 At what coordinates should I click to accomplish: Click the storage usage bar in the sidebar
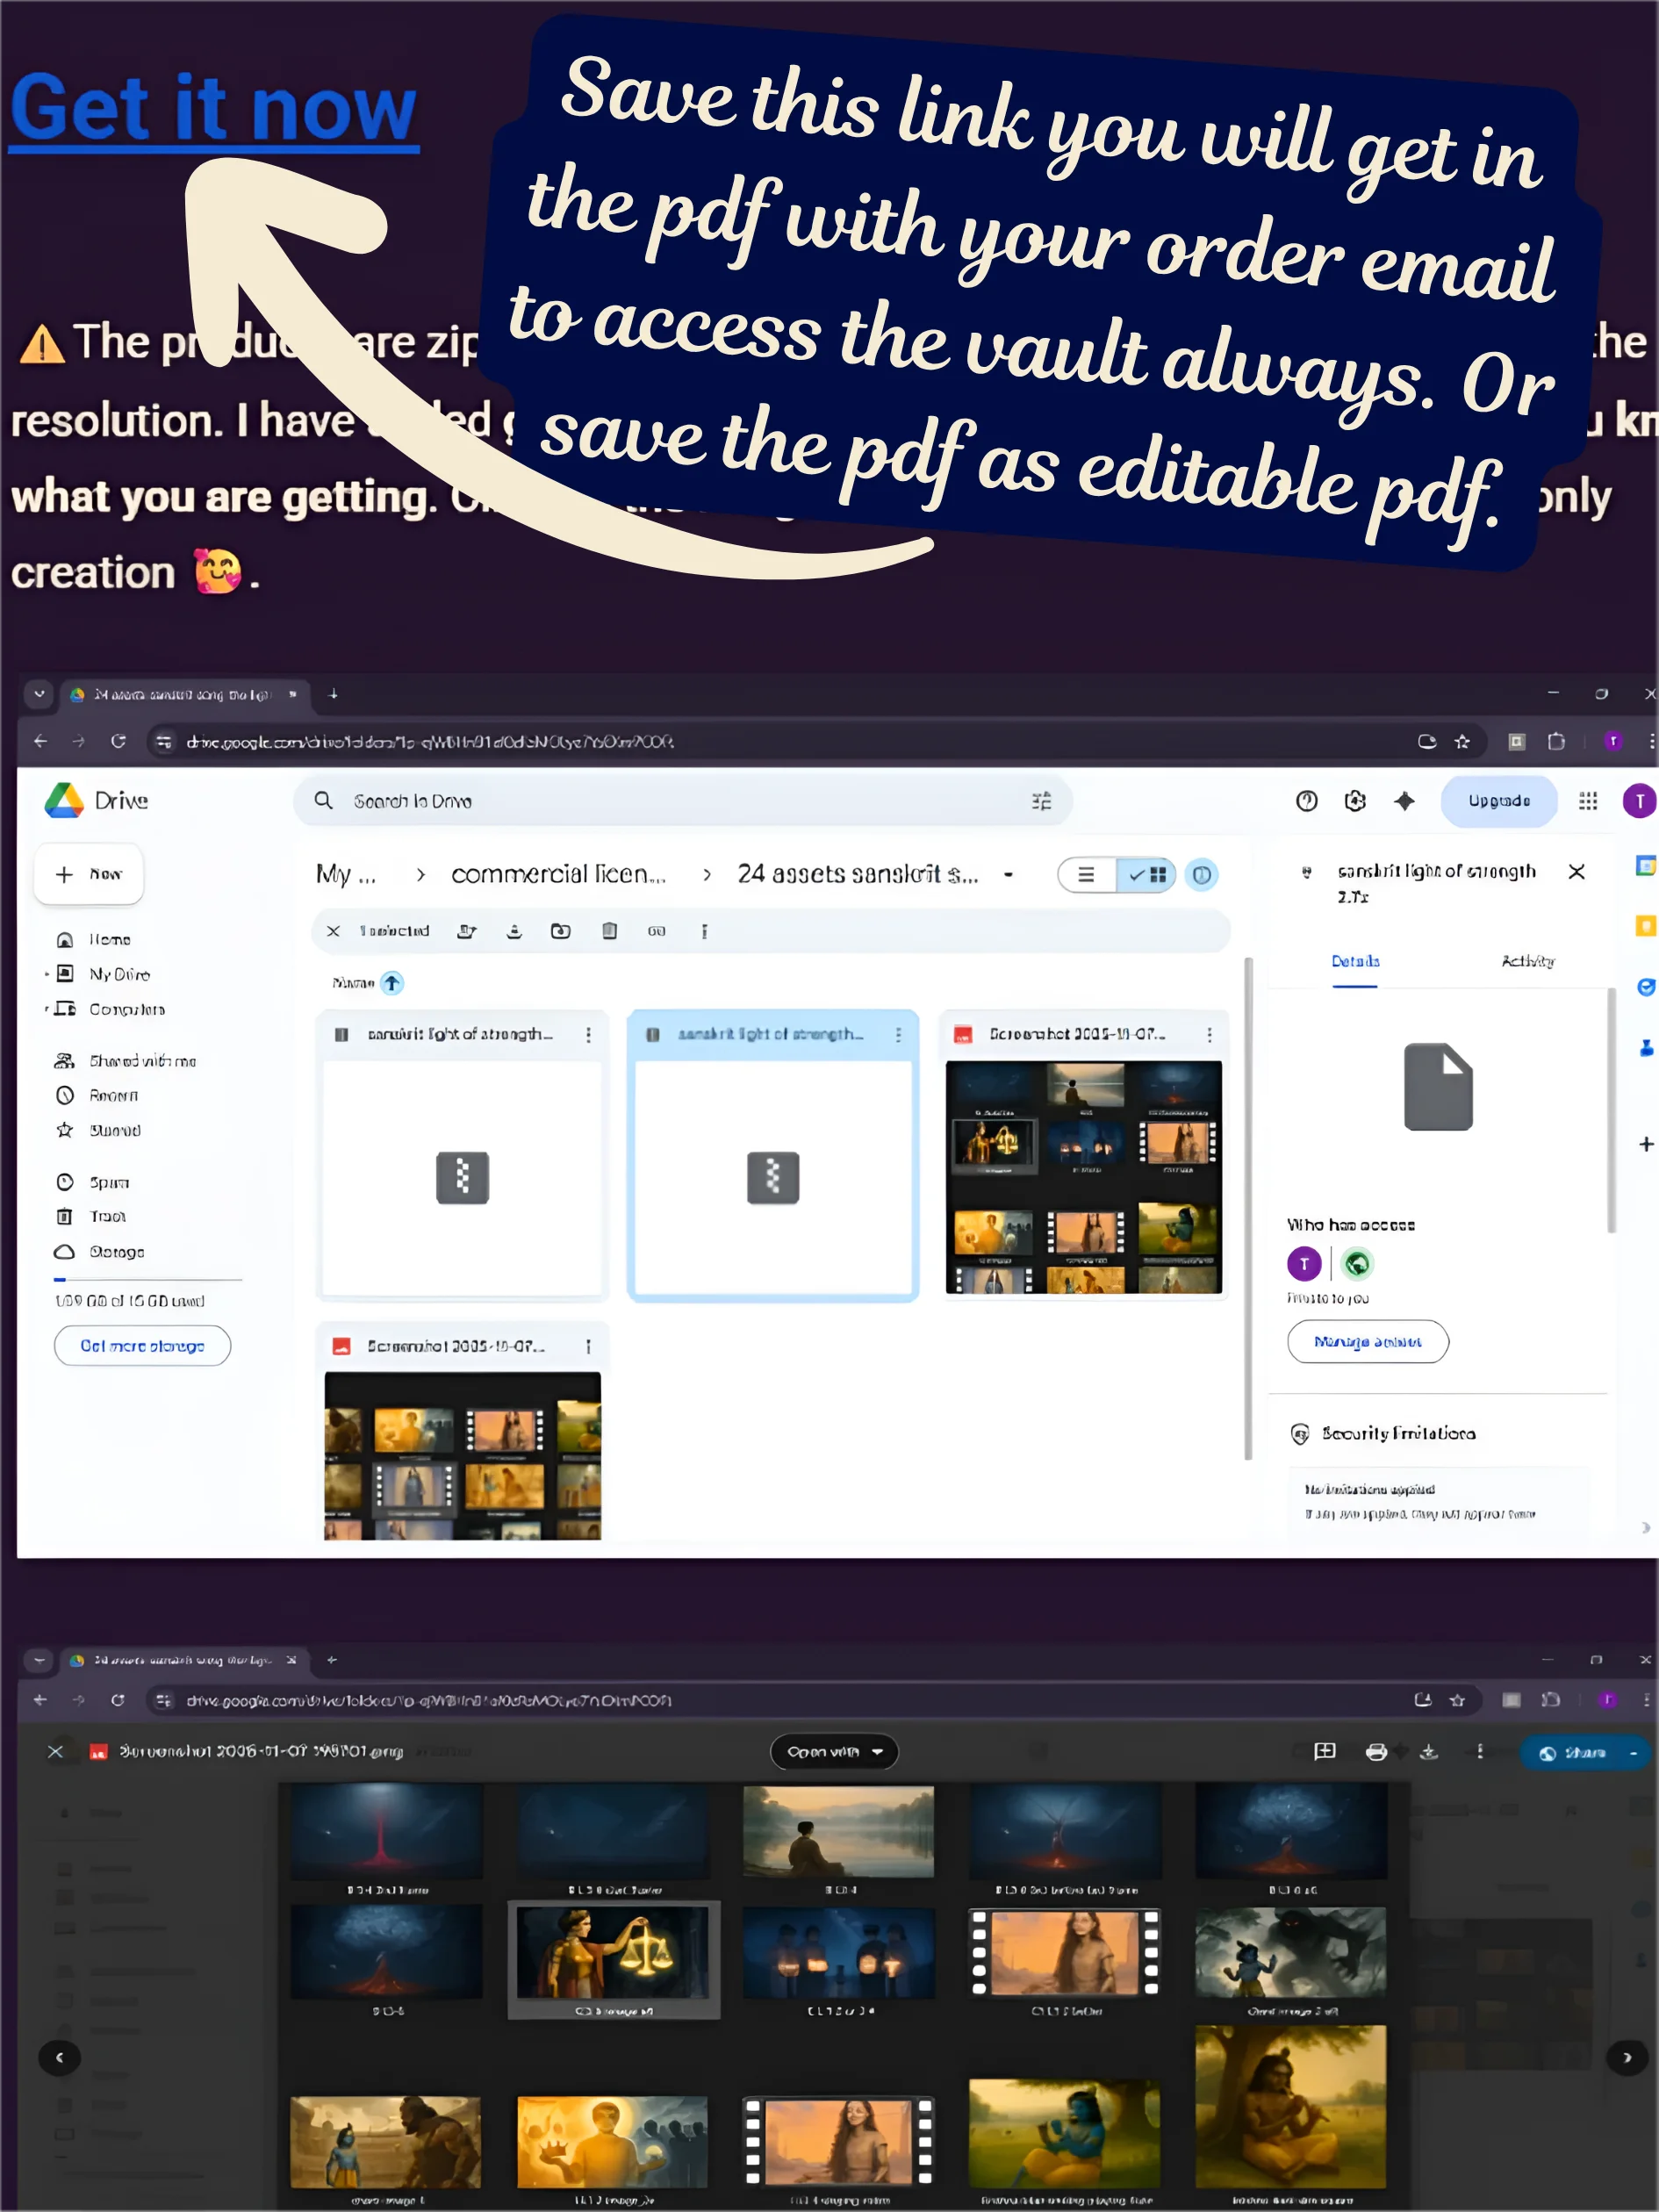(x=148, y=1279)
